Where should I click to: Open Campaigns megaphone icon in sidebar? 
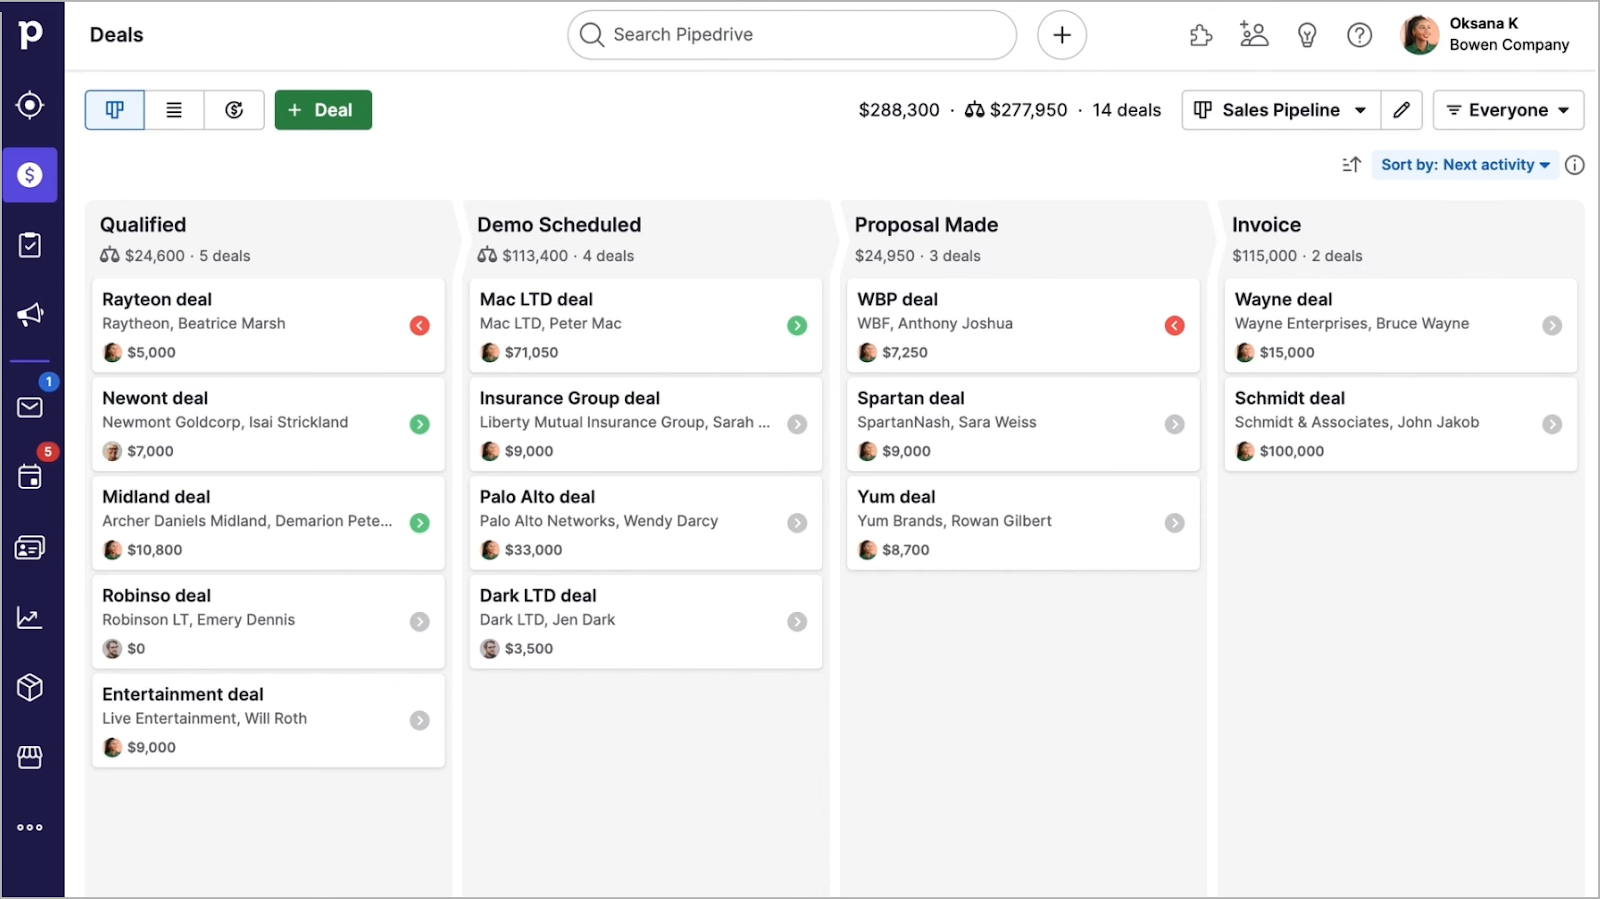tap(30, 315)
